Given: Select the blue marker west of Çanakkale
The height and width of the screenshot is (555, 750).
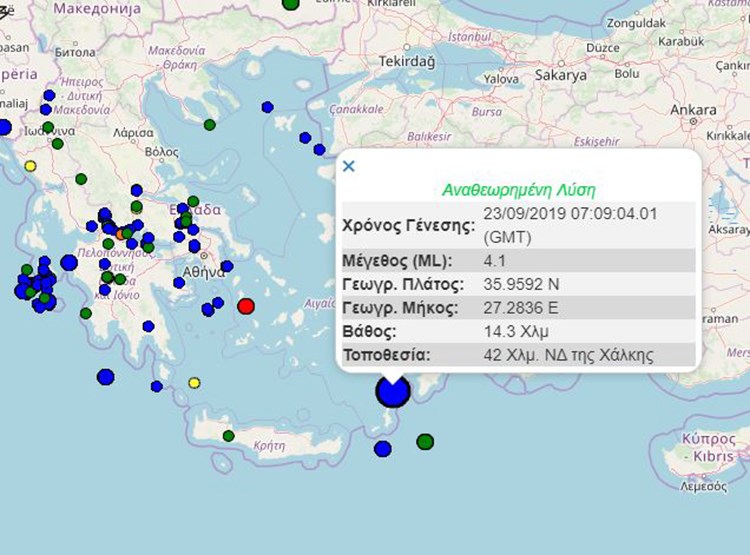Looking at the screenshot, I should point(267,107).
